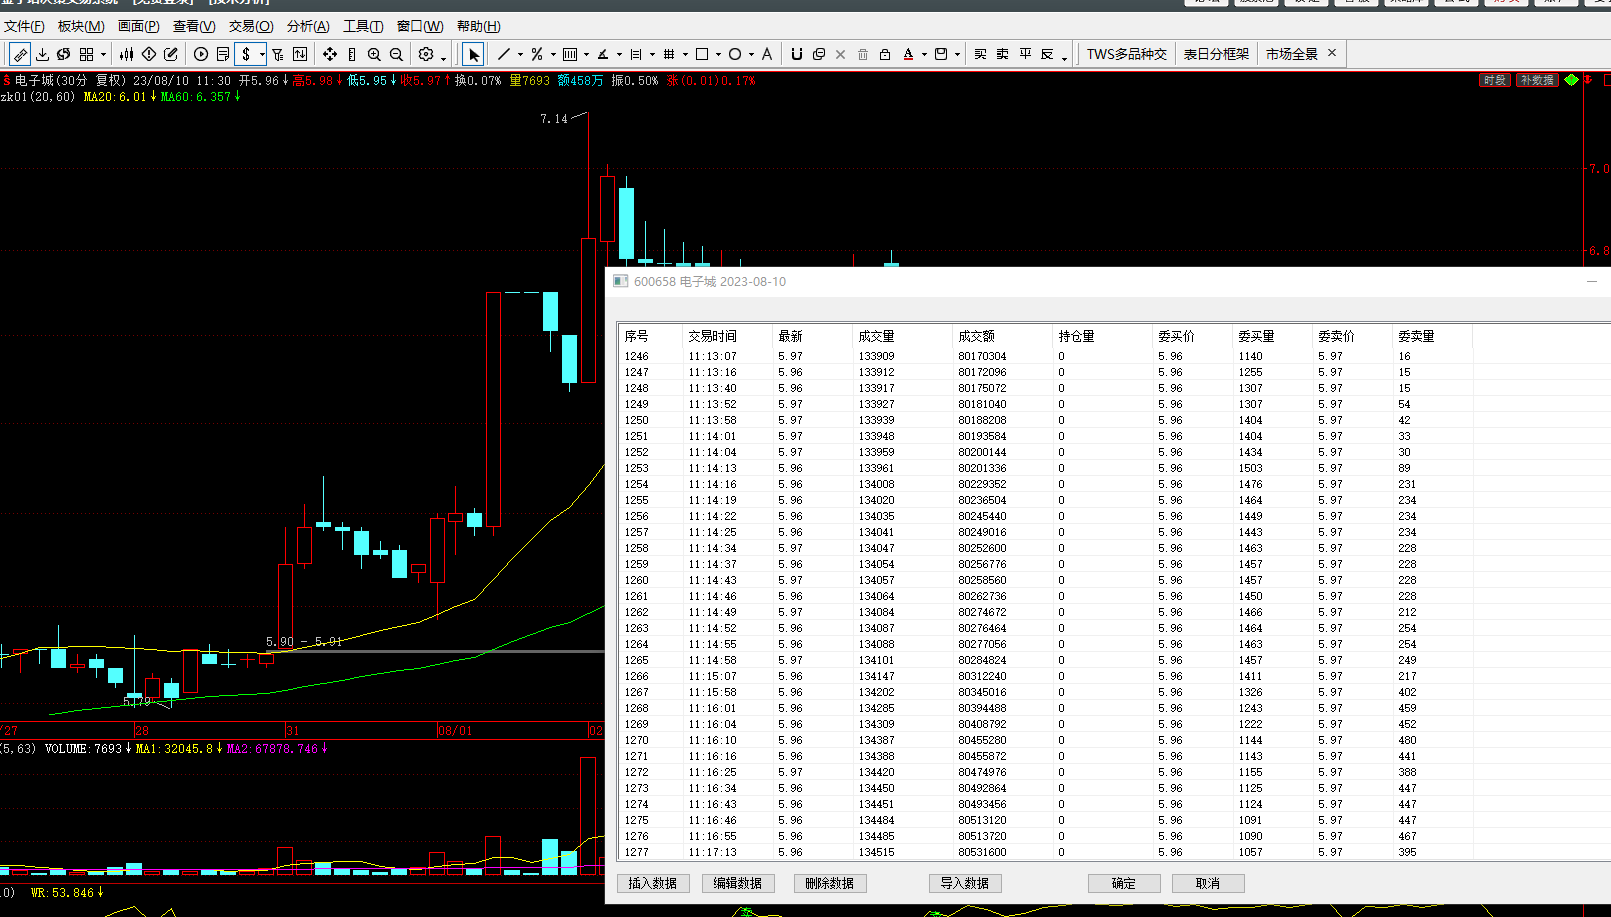This screenshot has width=1611, height=917.
Task: Select the arrow pointer cursor tool
Action: click(x=473, y=54)
